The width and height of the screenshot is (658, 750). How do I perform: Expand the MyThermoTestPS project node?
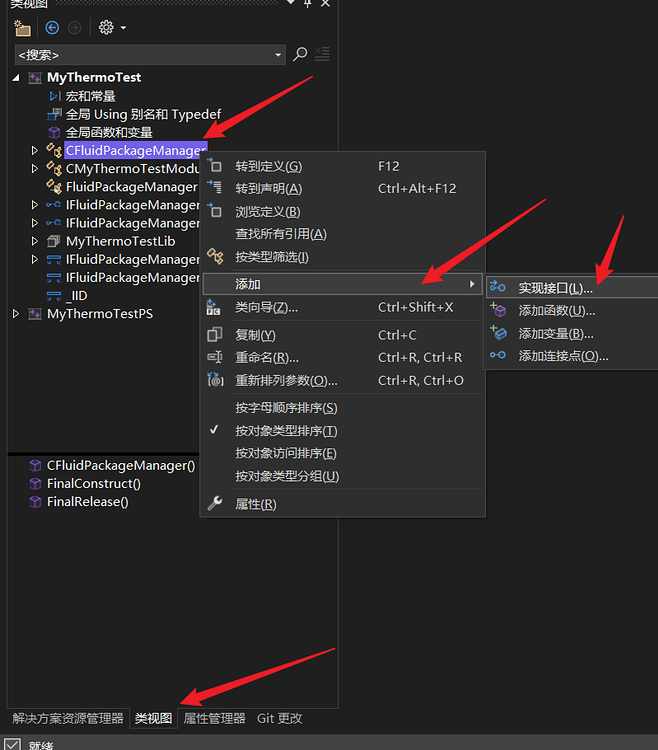click(17, 314)
